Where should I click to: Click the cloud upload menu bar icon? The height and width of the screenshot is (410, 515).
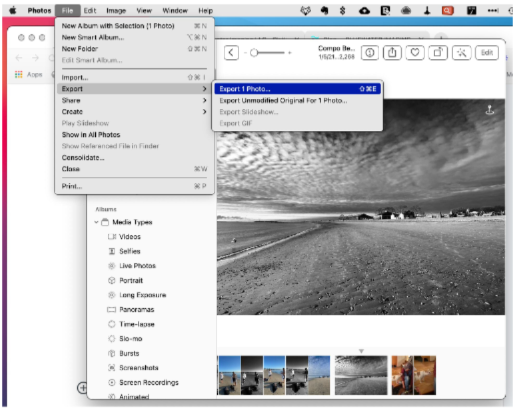pos(364,11)
